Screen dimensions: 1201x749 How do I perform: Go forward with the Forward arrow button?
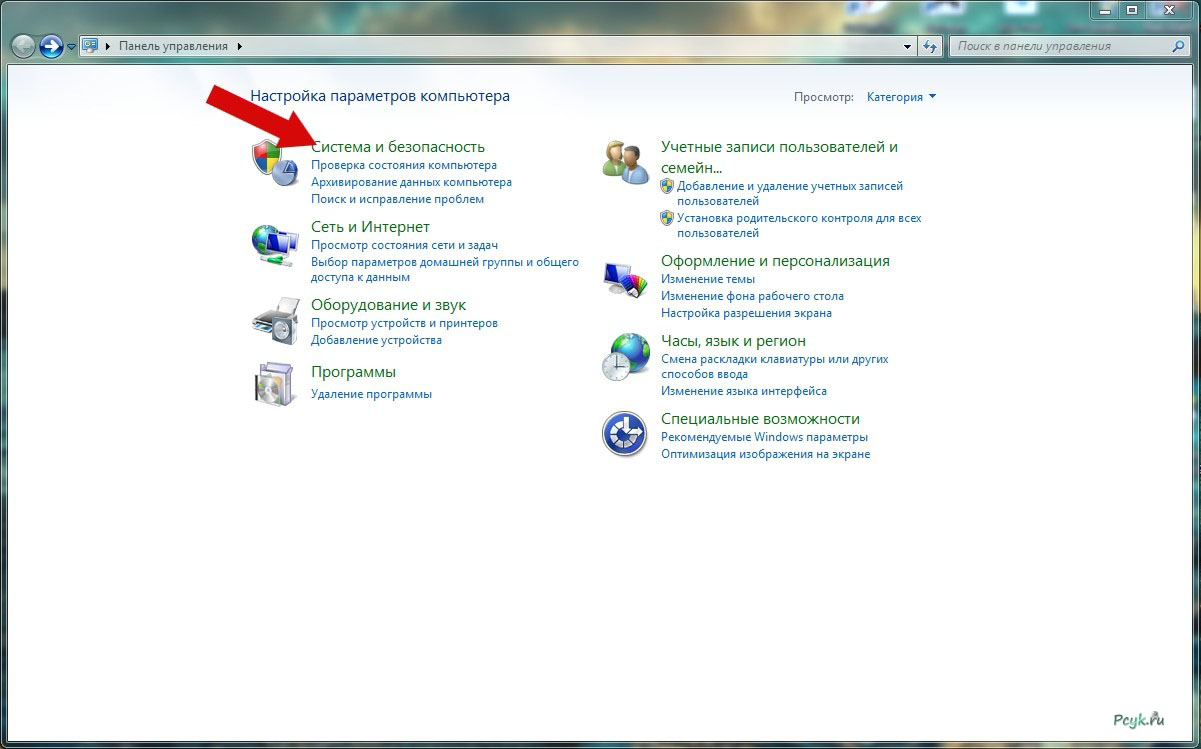coord(51,46)
